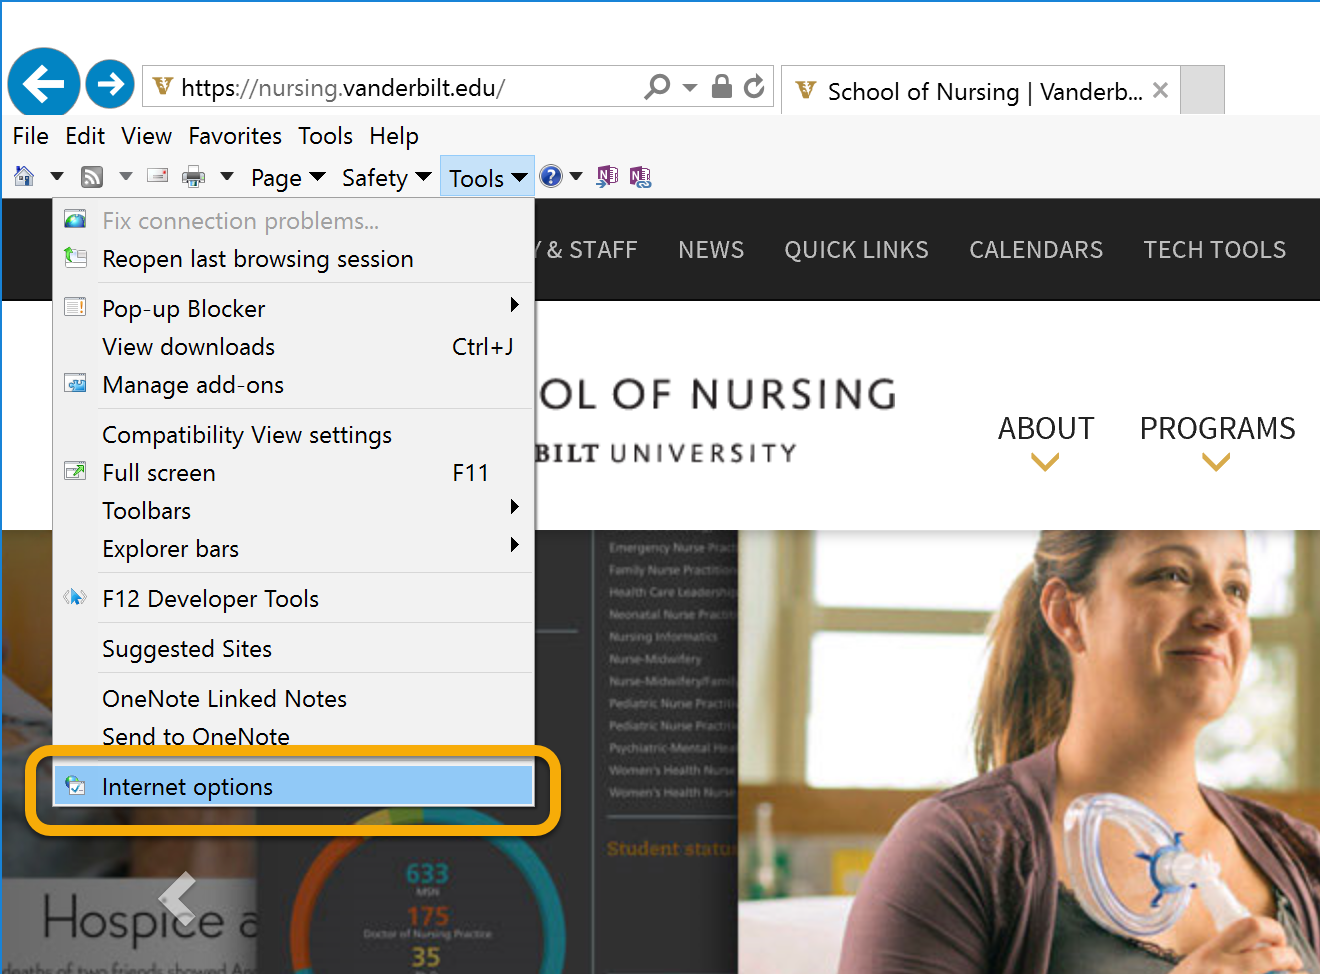
Task: Choose Suggested Sites entry
Action: pyautogui.click(x=294, y=649)
